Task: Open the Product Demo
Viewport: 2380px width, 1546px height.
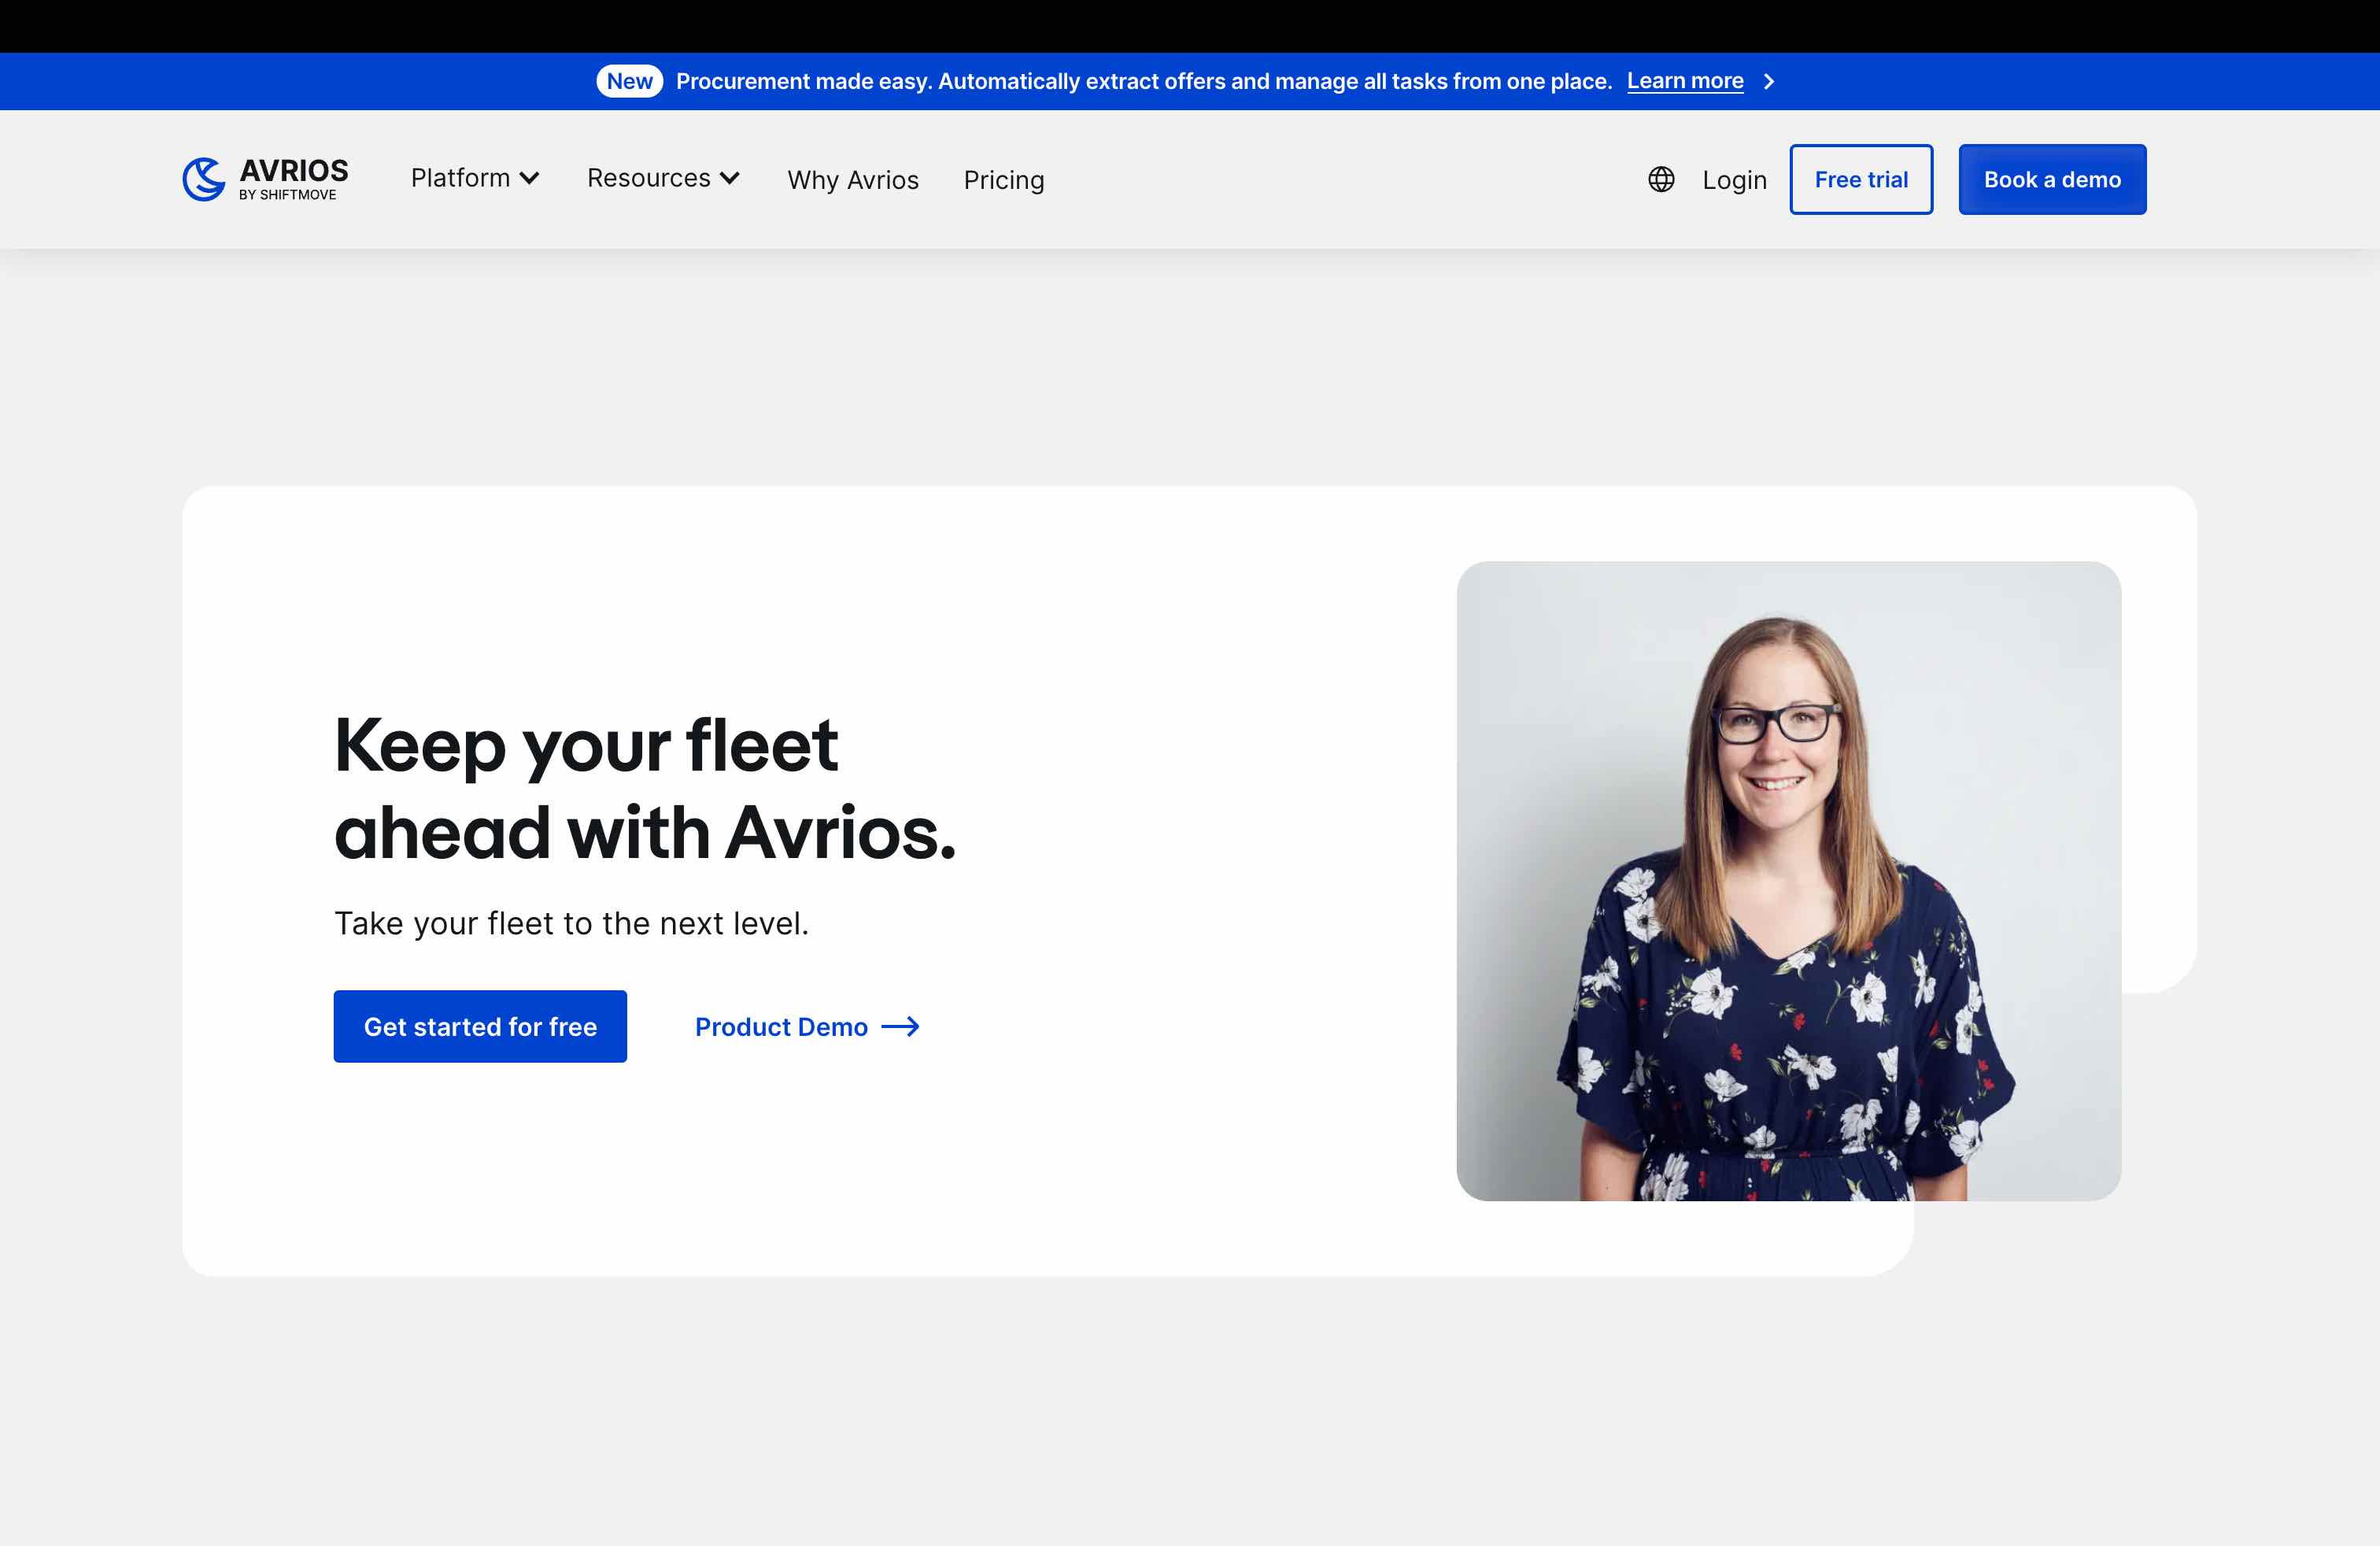Action: [x=781, y=1027]
